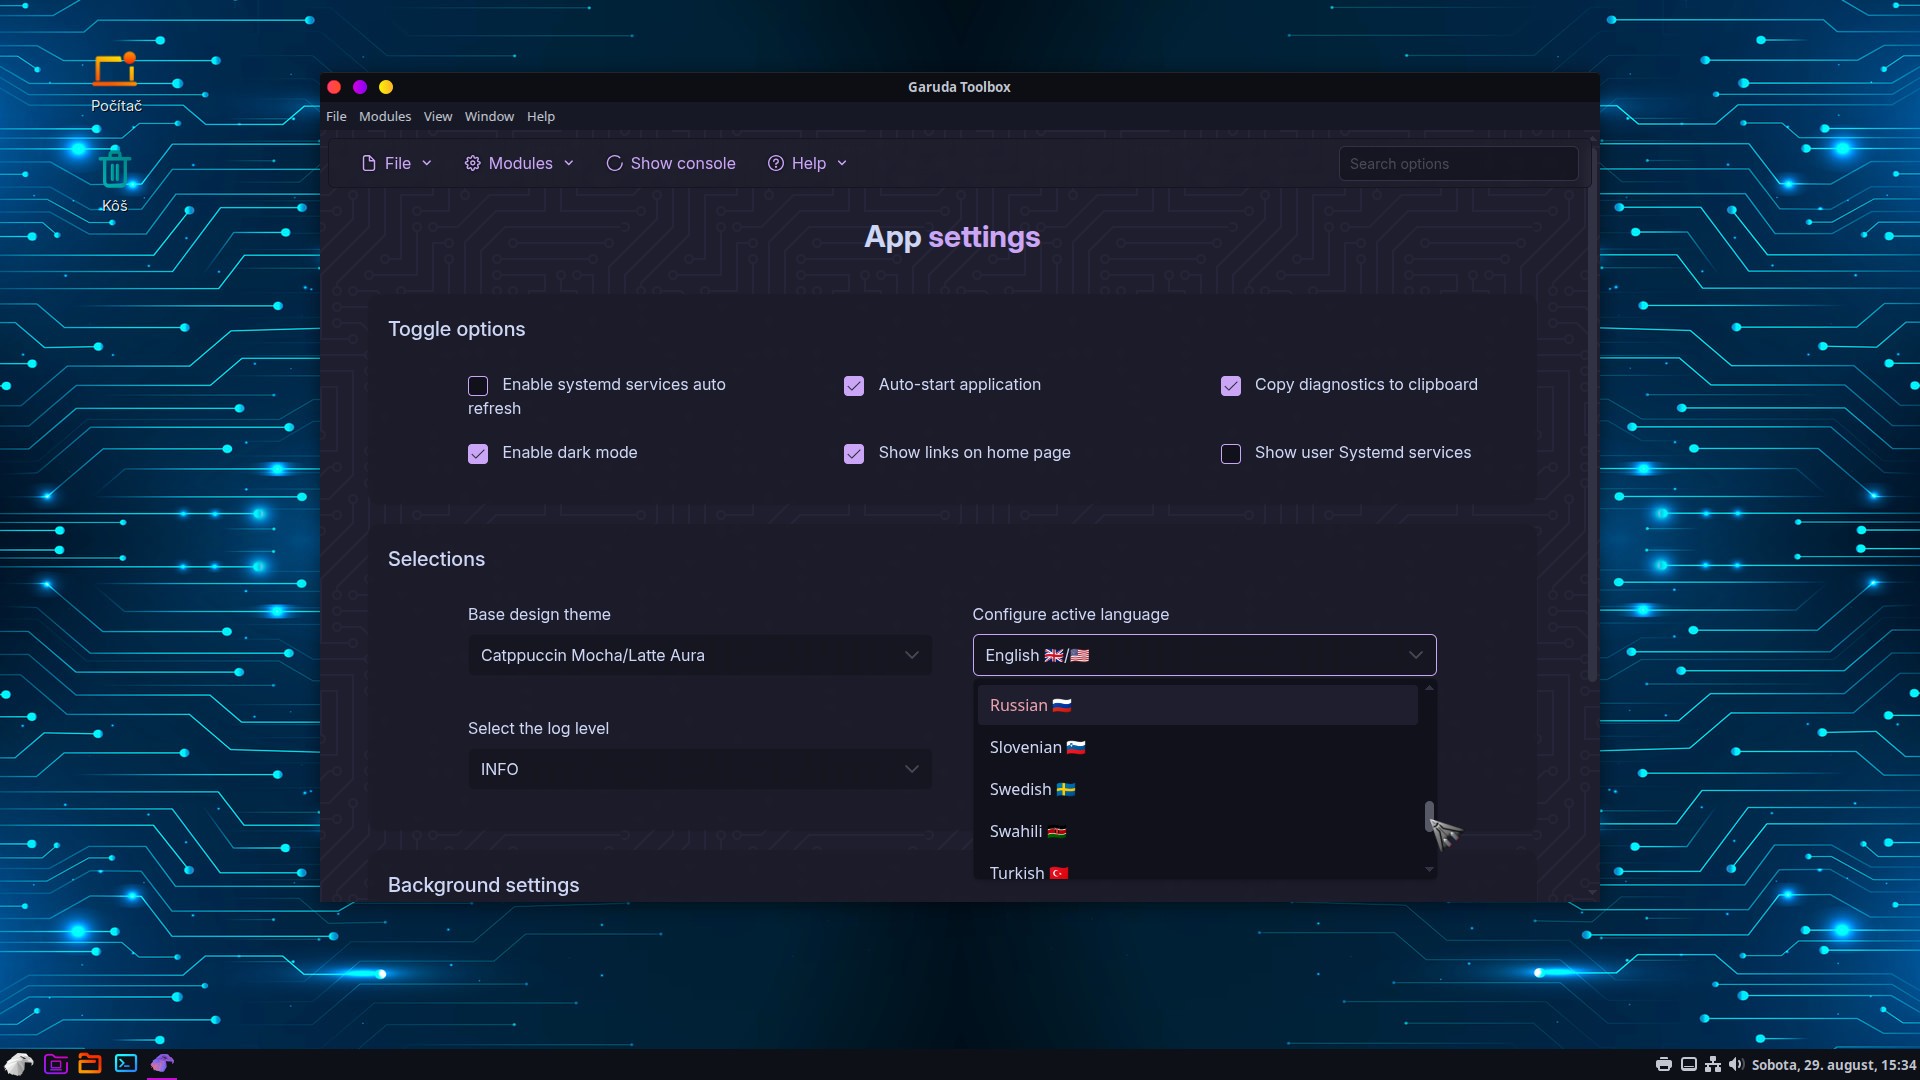Screen dimensions: 1920x1080
Task: Enable Show user Systemd services
Action: coord(1231,454)
